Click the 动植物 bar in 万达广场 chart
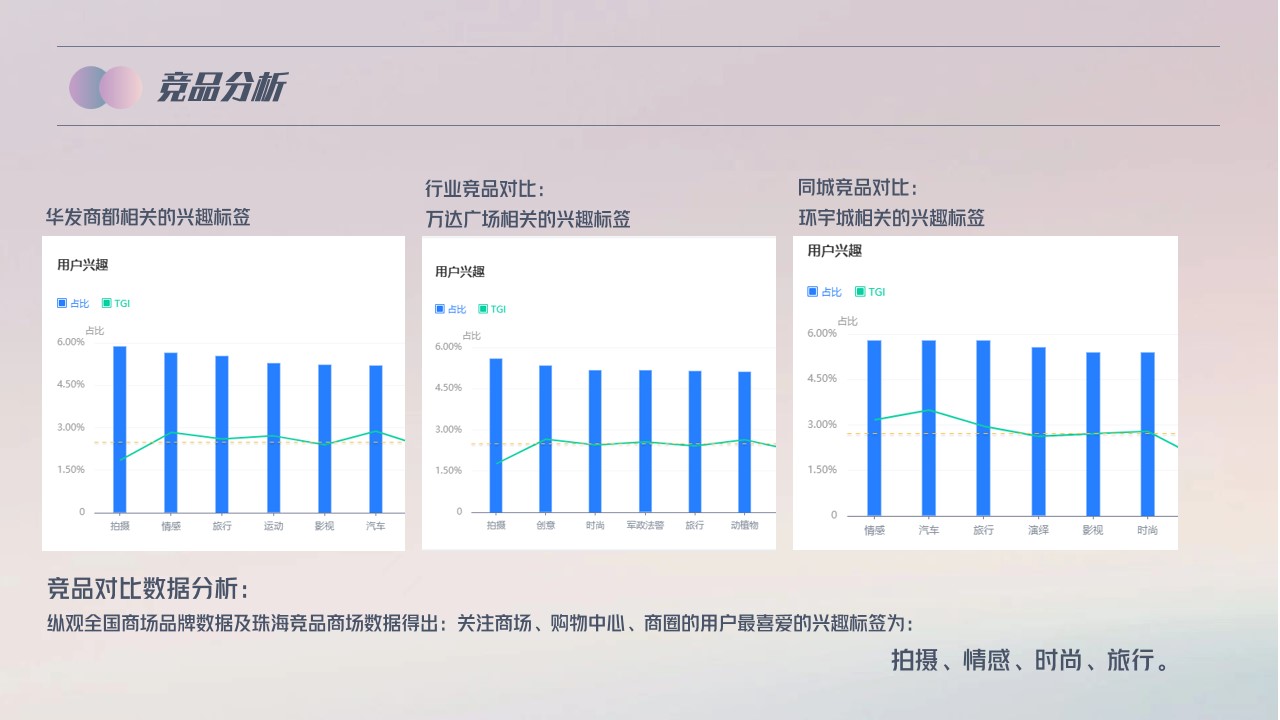 (744, 442)
